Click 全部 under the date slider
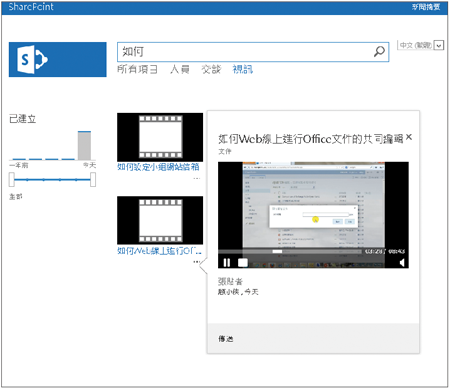Image resolution: width=450 pixels, height=390 pixels. click(x=16, y=197)
